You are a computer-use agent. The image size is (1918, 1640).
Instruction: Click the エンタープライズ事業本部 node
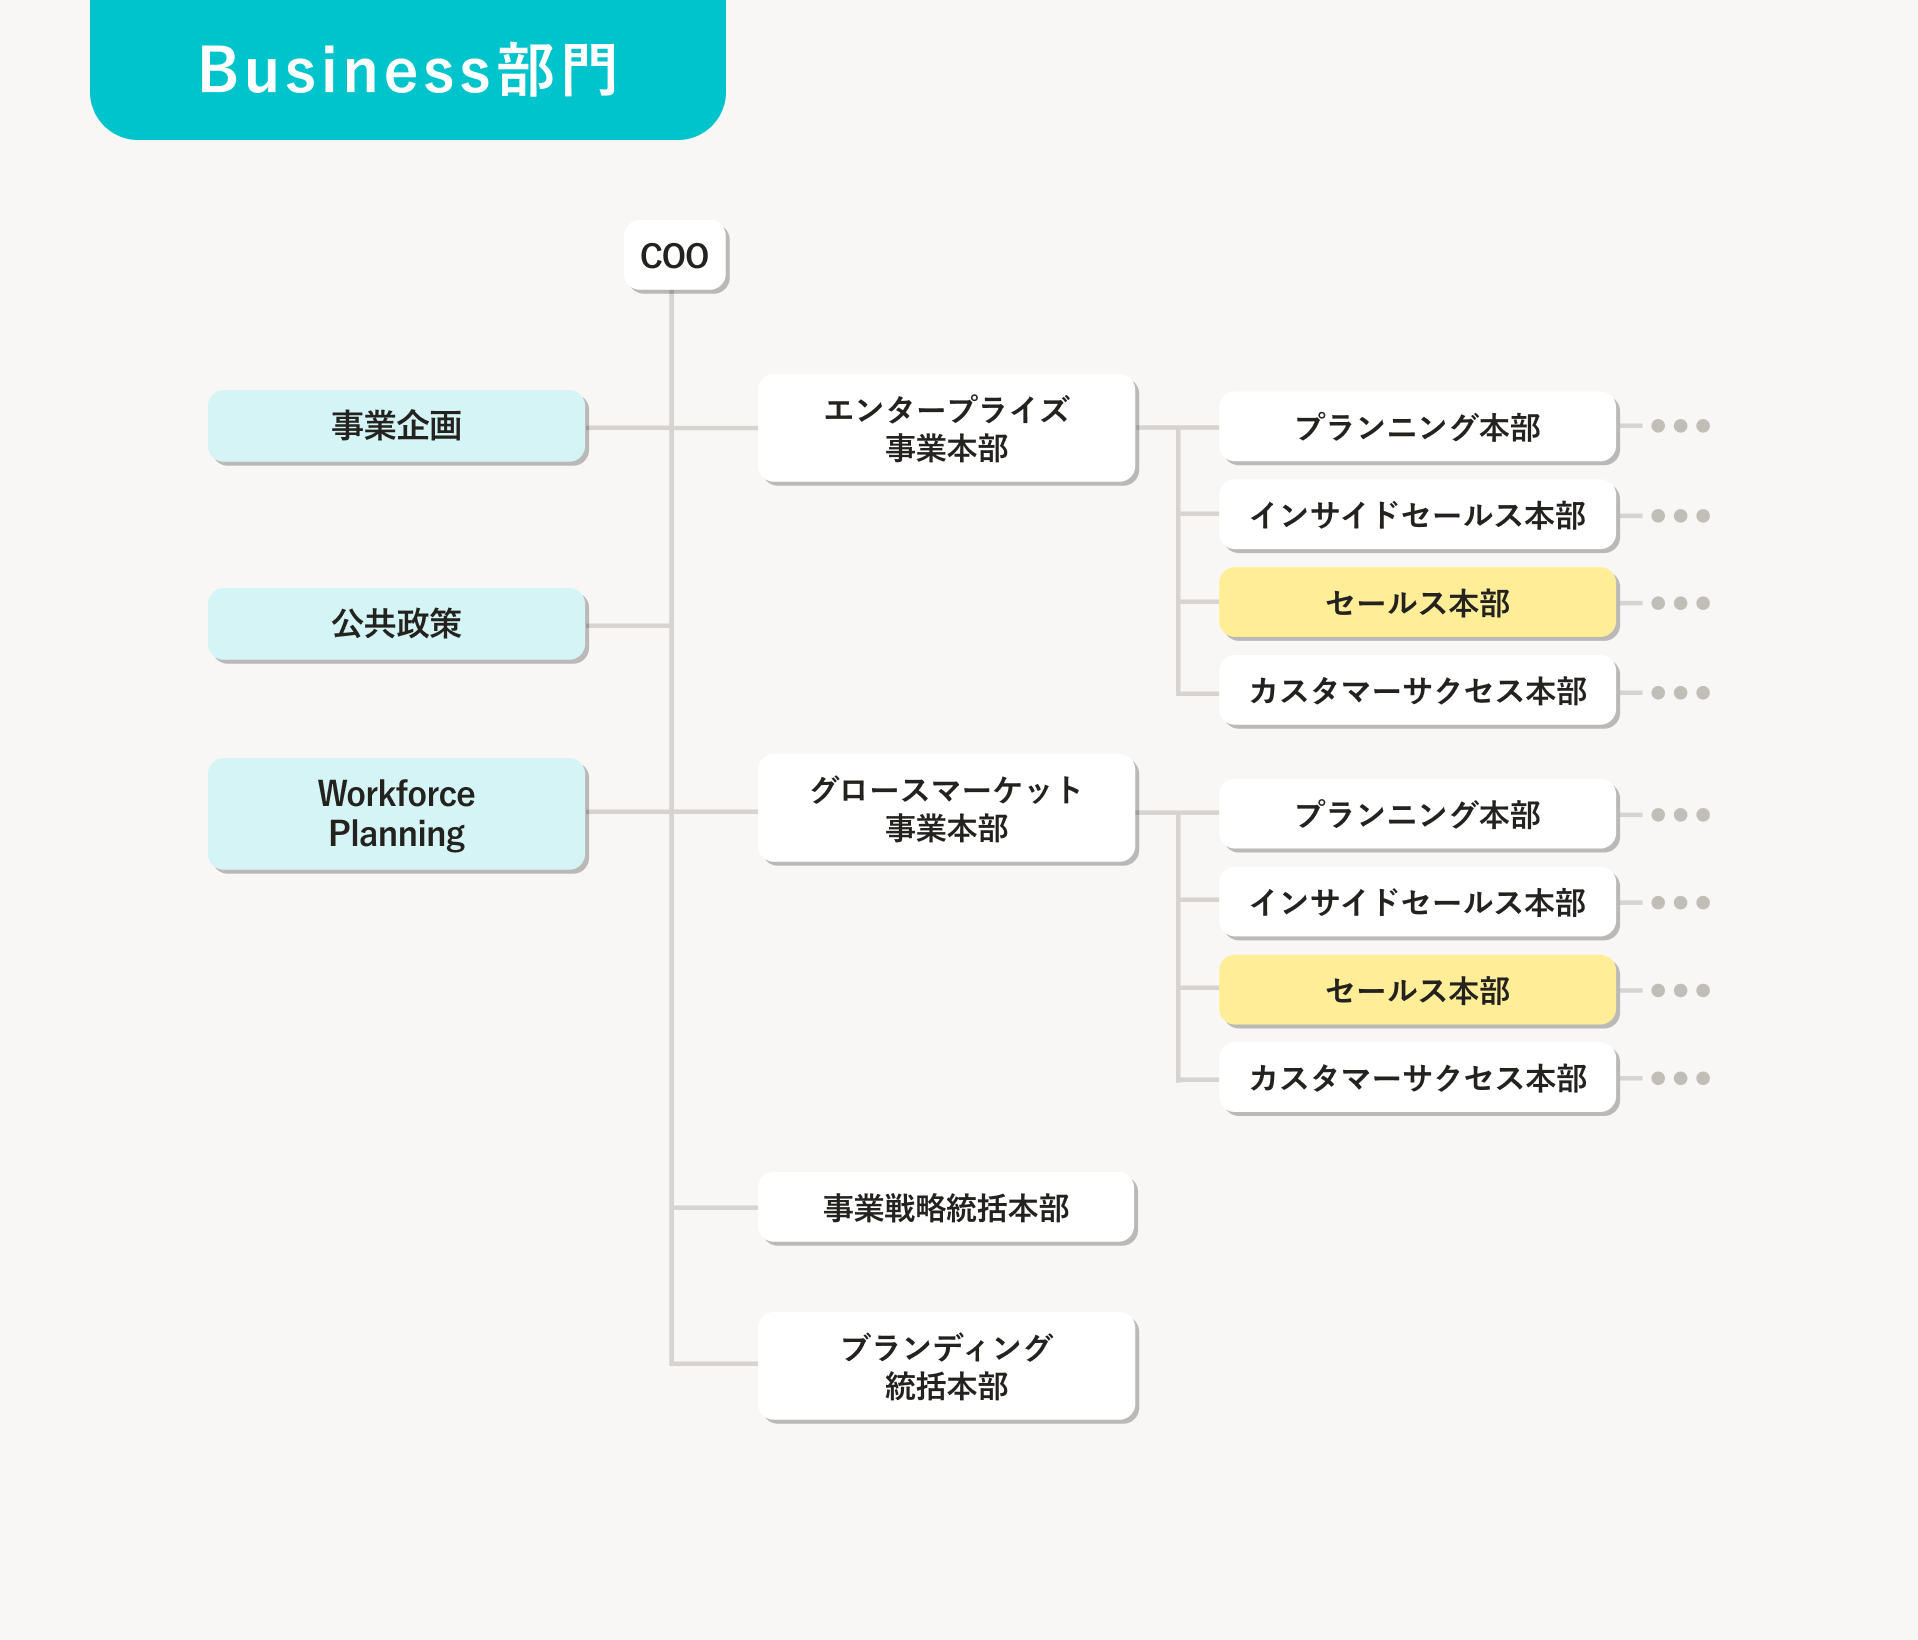click(946, 429)
